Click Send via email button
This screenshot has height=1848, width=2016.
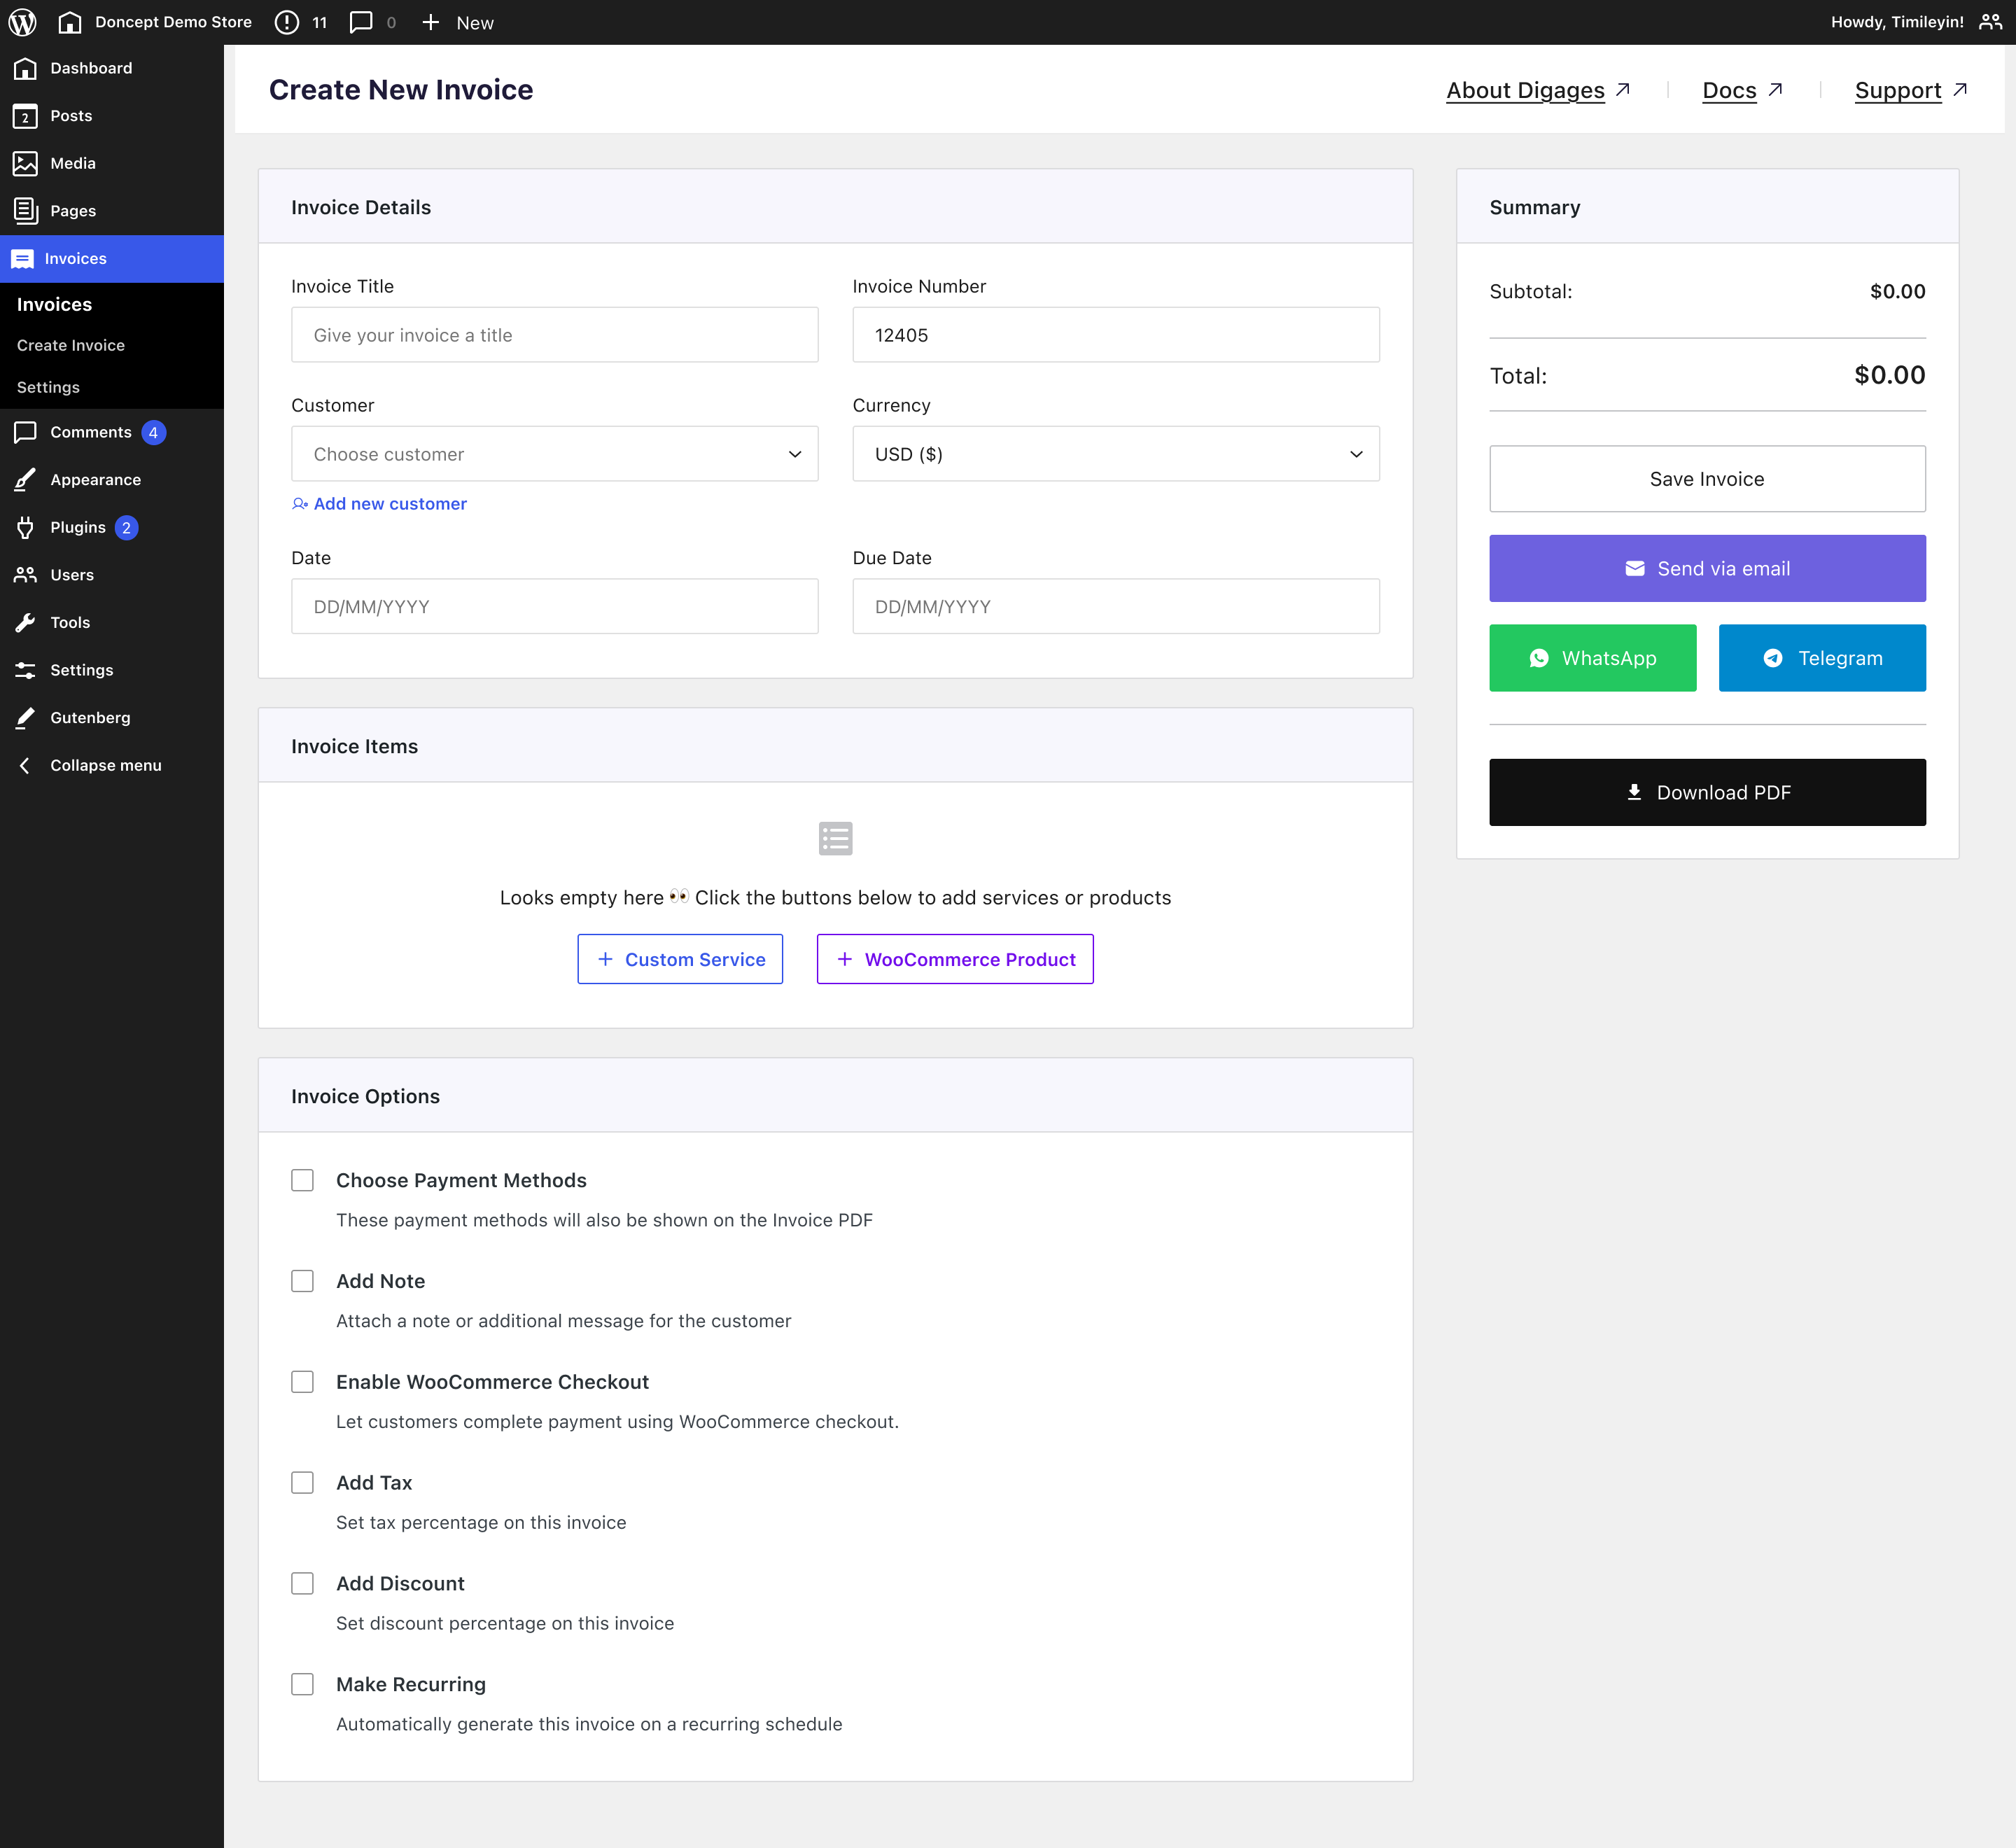(1707, 568)
